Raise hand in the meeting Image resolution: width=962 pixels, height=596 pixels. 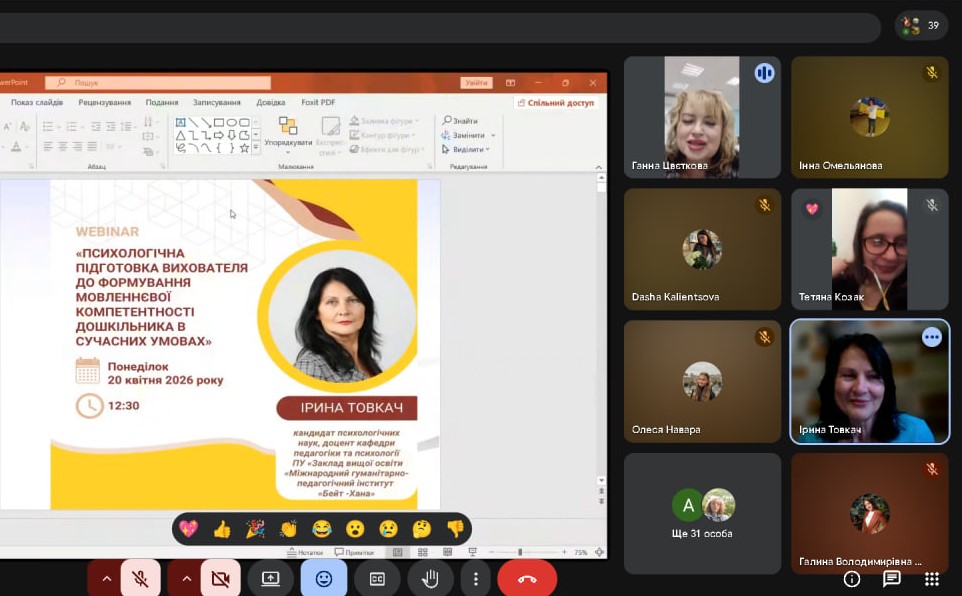coord(430,578)
